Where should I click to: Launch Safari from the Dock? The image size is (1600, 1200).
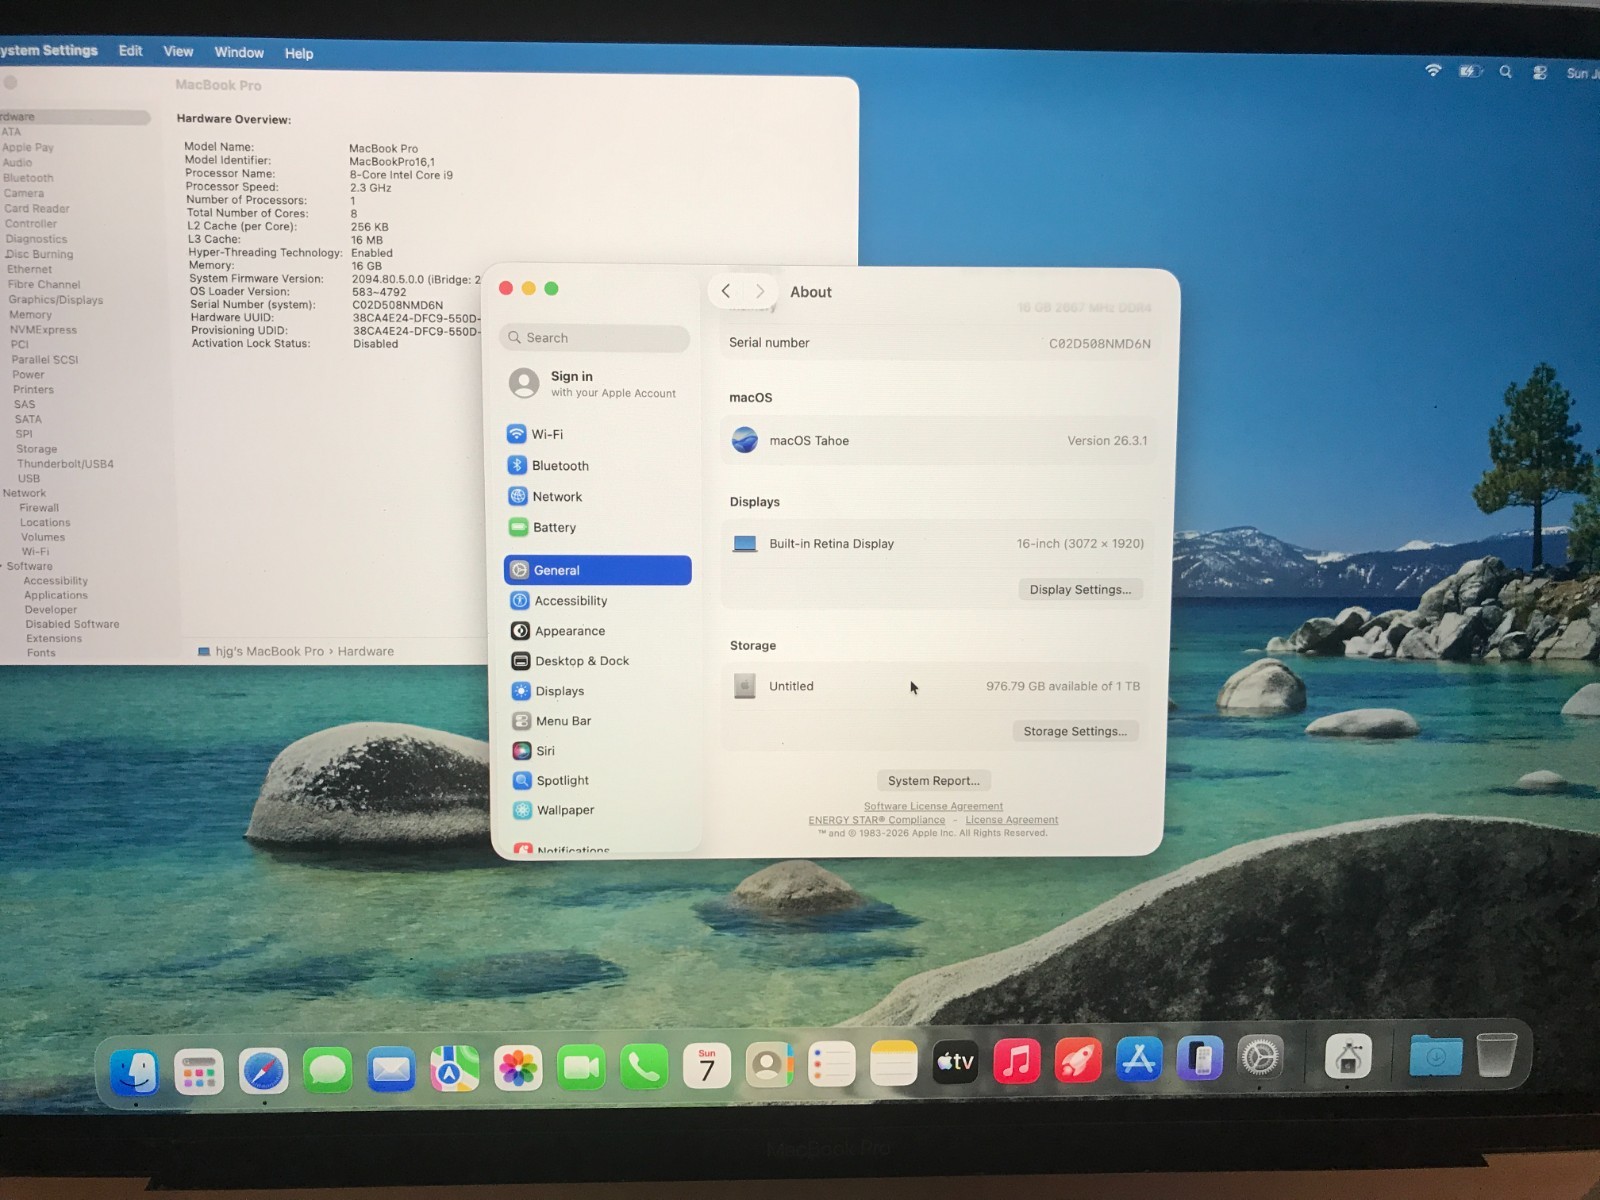coord(263,1072)
